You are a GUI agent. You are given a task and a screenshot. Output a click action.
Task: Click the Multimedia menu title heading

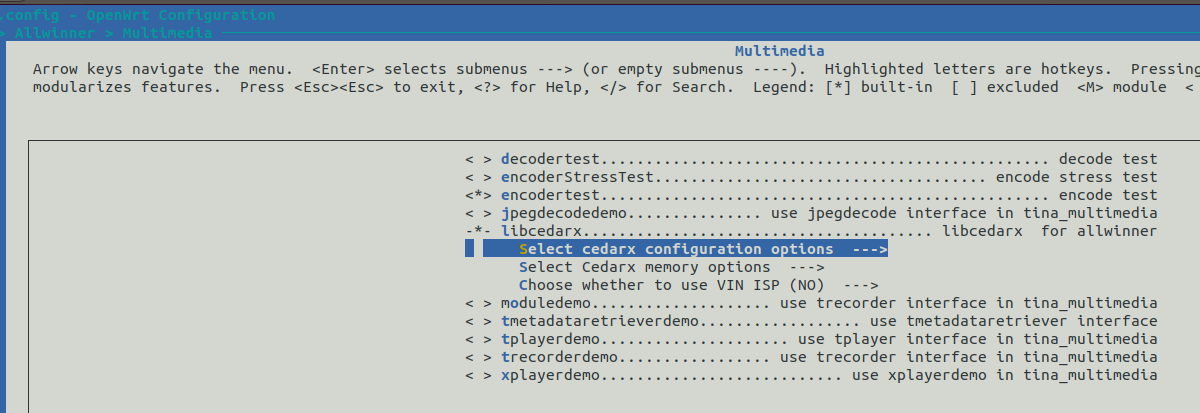pyautogui.click(x=779, y=51)
